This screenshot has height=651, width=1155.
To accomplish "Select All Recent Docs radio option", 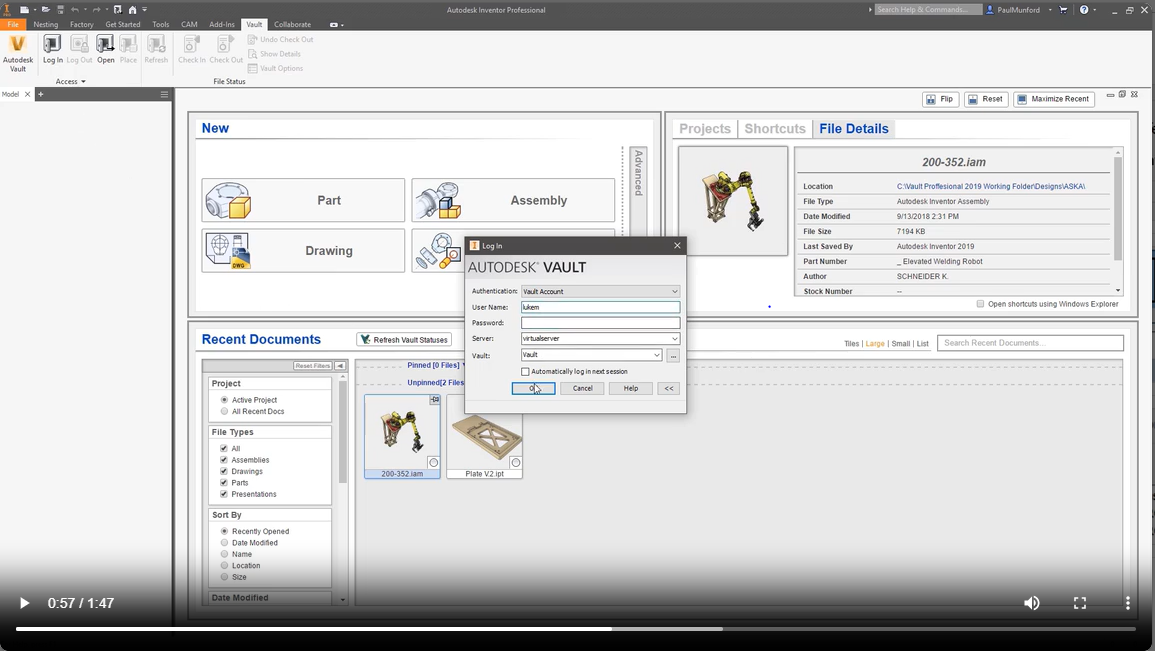I will 224,411.
